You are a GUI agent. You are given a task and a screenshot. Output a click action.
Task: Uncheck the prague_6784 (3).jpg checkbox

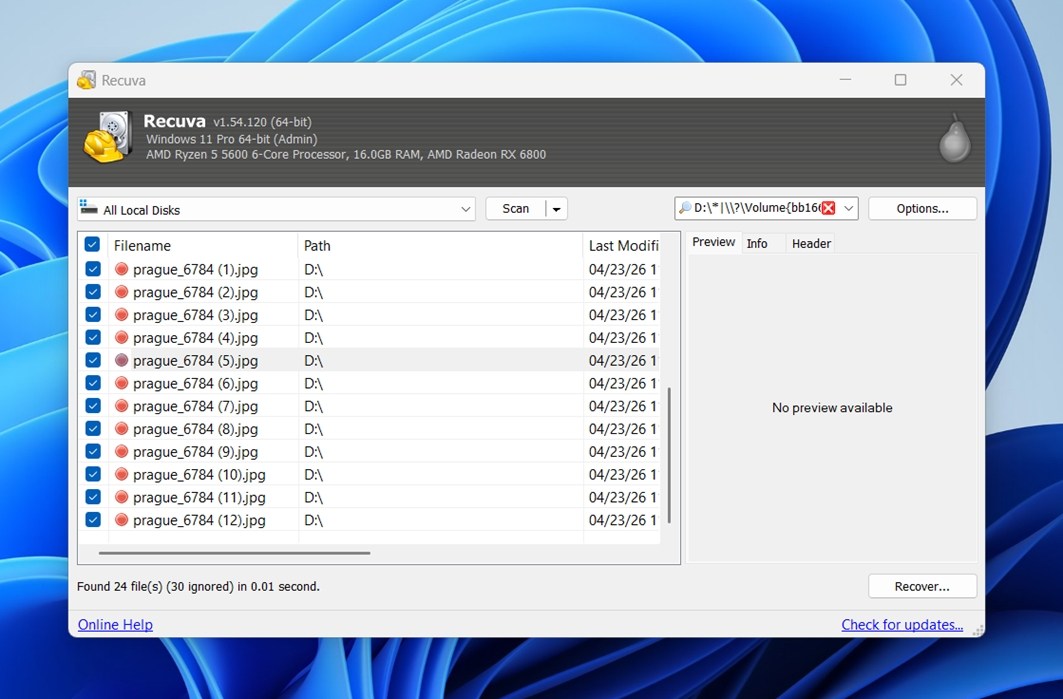tap(93, 315)
